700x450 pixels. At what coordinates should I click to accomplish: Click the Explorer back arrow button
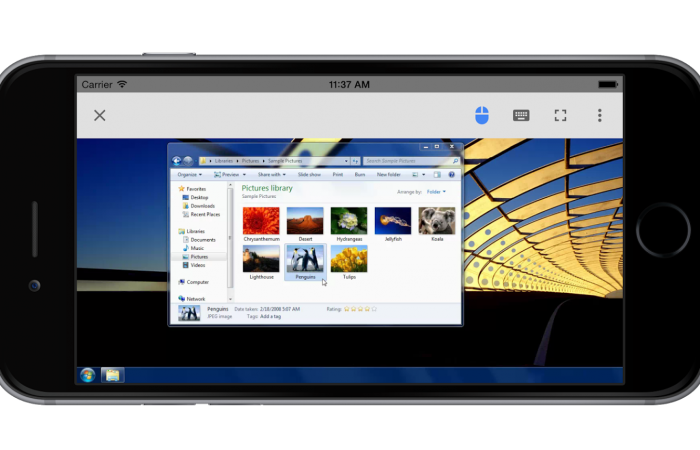click(x=177, y=160)
